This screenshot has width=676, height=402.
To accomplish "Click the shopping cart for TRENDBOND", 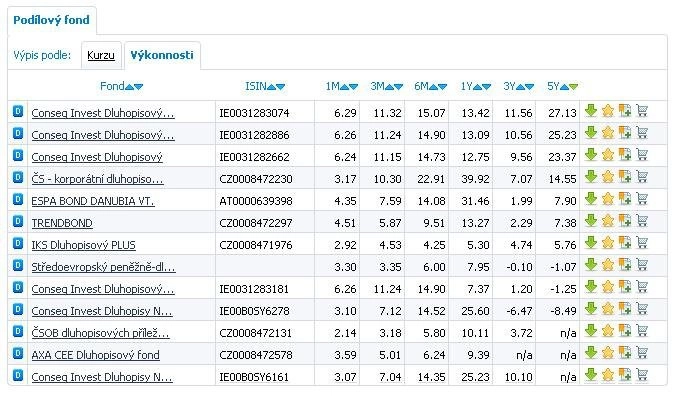I will pyautogui.click(x=642, y=221).
